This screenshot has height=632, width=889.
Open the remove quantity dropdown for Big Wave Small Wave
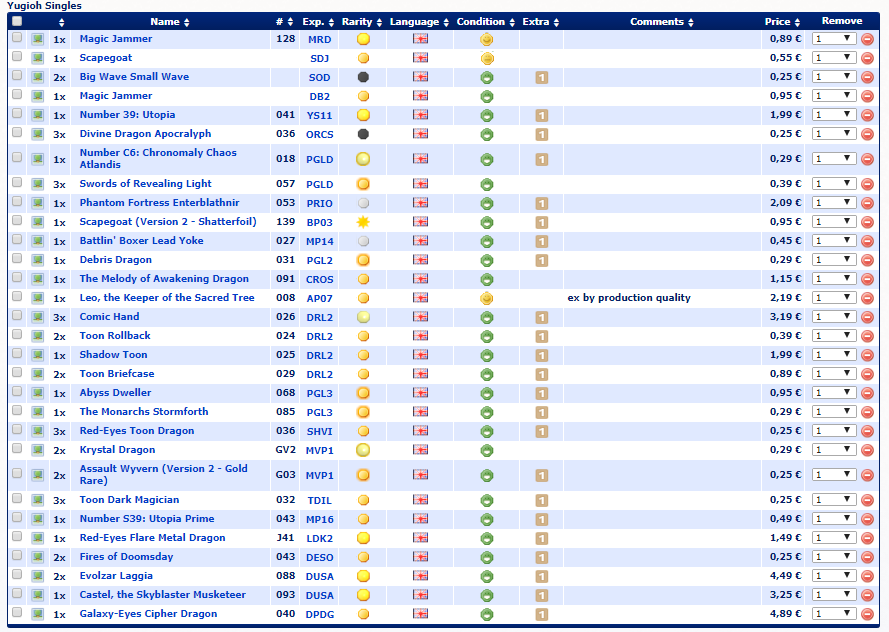click(x=833, y=77)
